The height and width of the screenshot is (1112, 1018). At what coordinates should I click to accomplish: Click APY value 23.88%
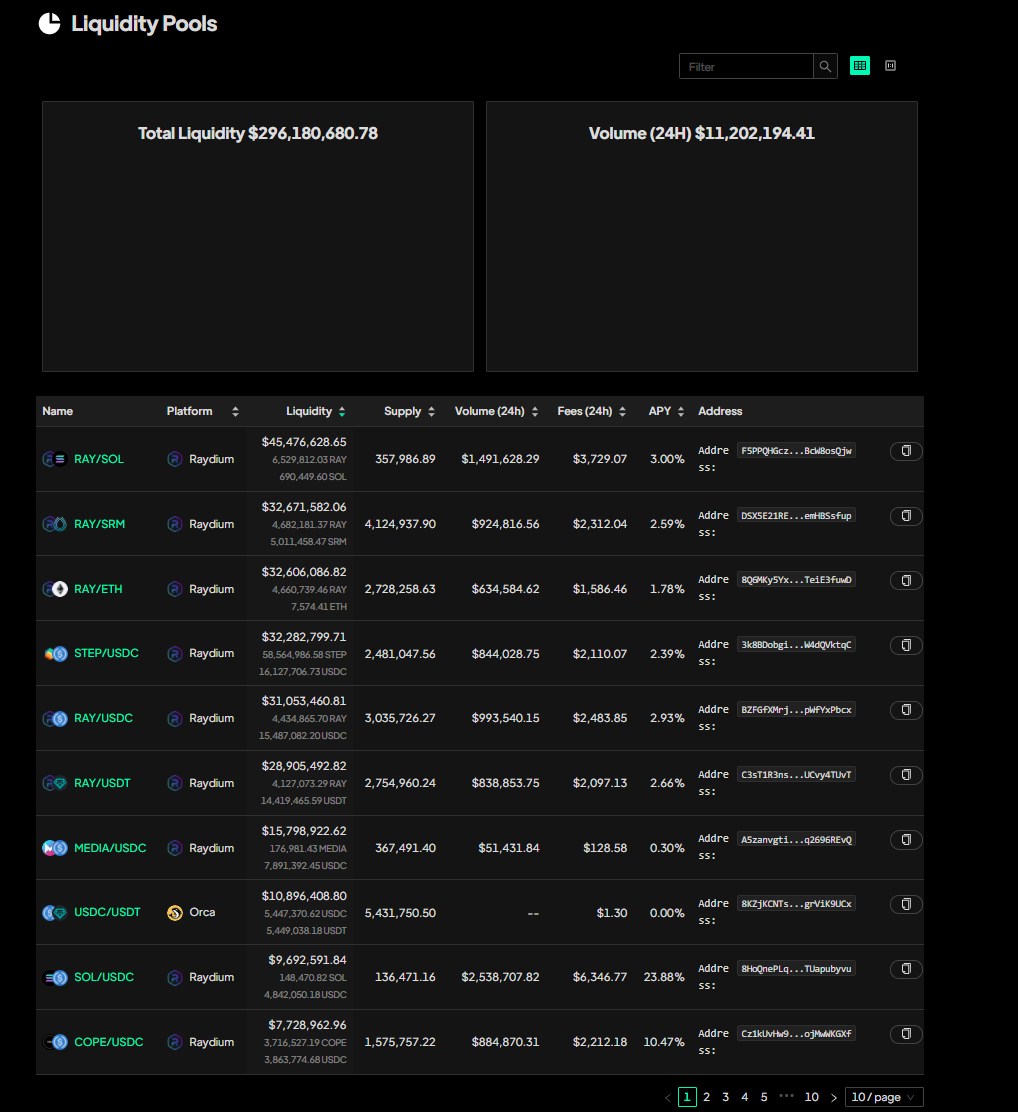tap(664, 977)
